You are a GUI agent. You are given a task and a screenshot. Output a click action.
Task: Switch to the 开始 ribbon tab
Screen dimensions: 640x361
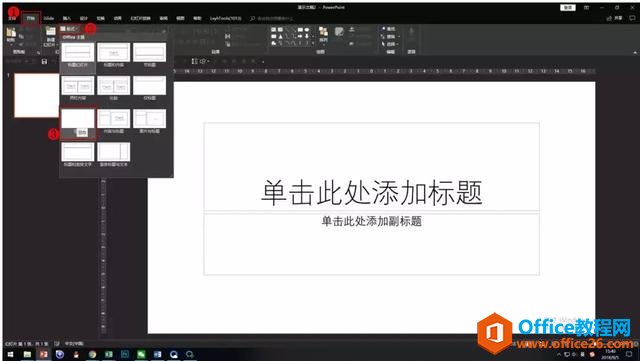31,18
